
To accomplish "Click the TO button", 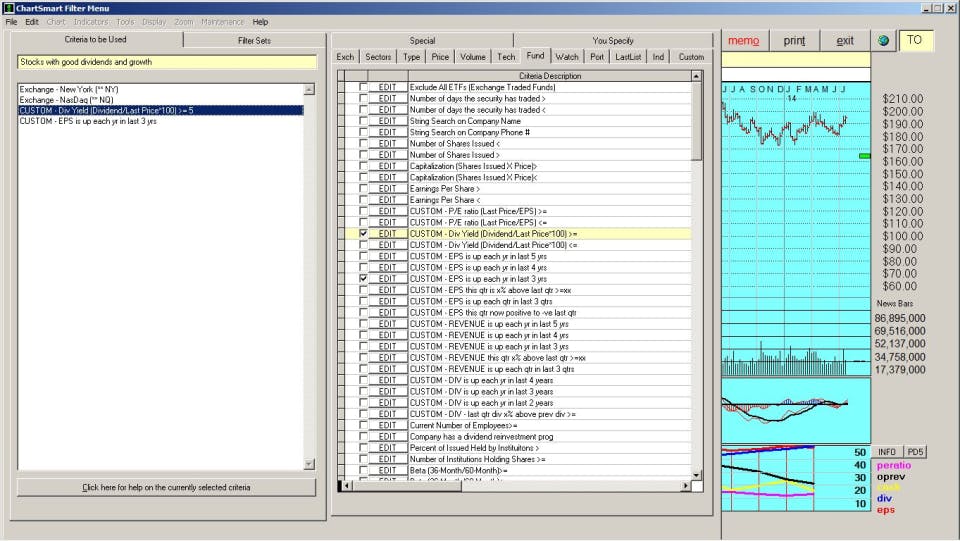I will 914,40.
